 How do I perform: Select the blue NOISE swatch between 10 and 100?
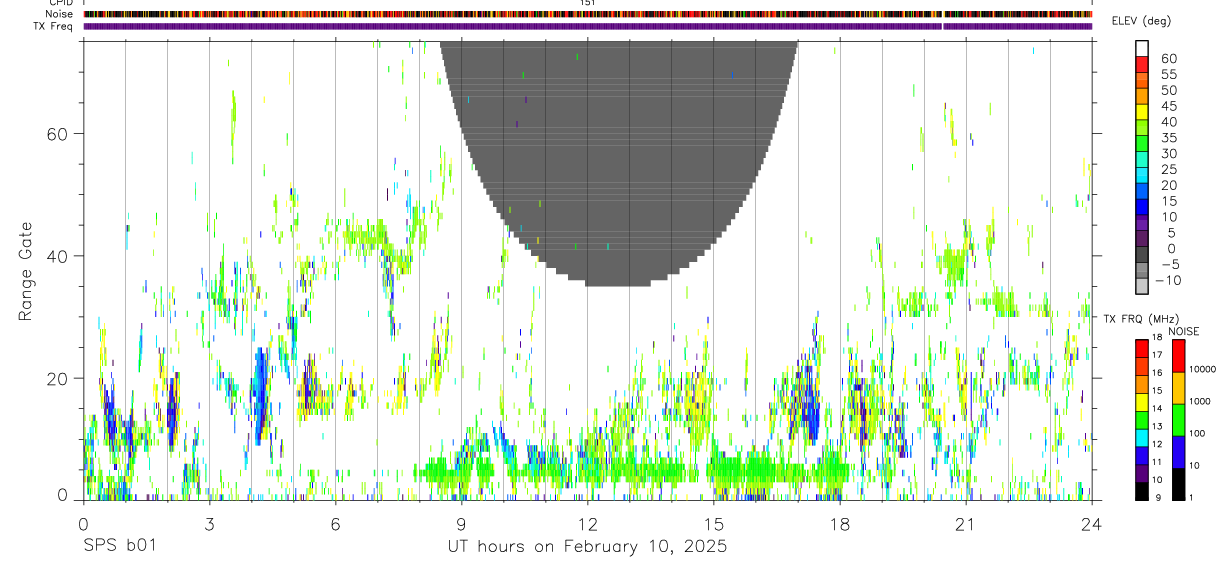pyautogui.click(x=1178, y=451)
